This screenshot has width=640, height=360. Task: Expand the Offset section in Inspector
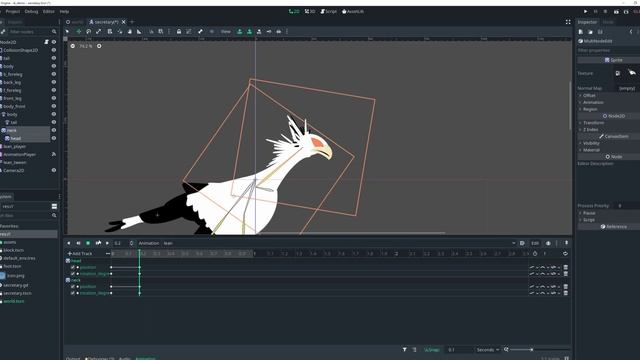click(589, 96)
